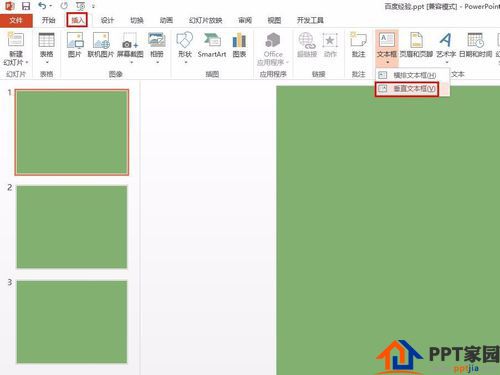Open the Online Pictures (联机图片) tool
This screenshot has height=375, width=500.
[x=101, y=45]
